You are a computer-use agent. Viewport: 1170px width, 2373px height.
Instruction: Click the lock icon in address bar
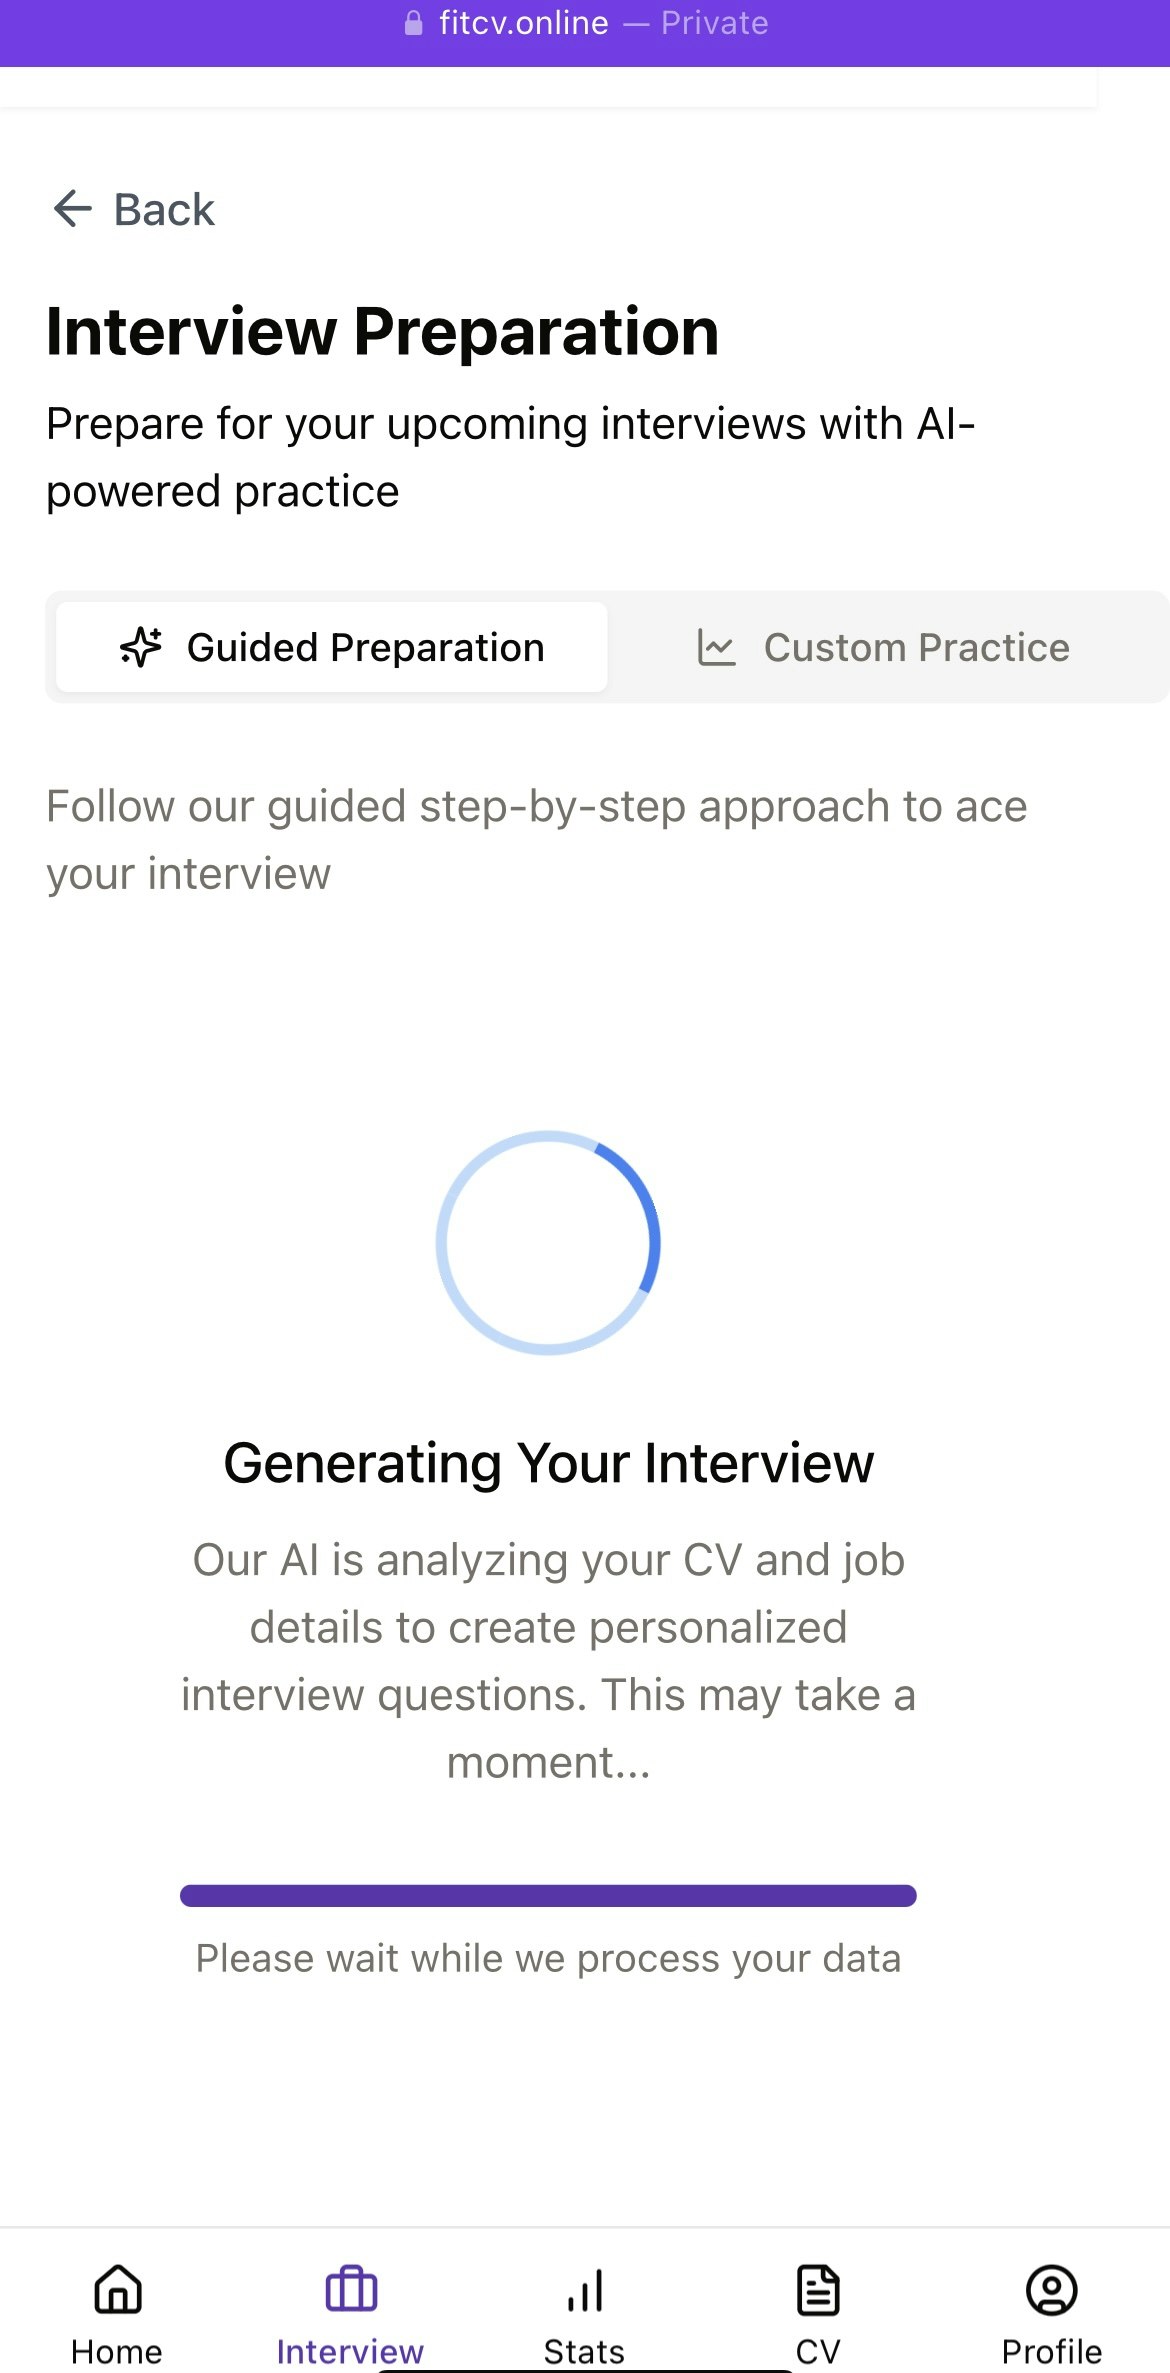tap(413, 23)
